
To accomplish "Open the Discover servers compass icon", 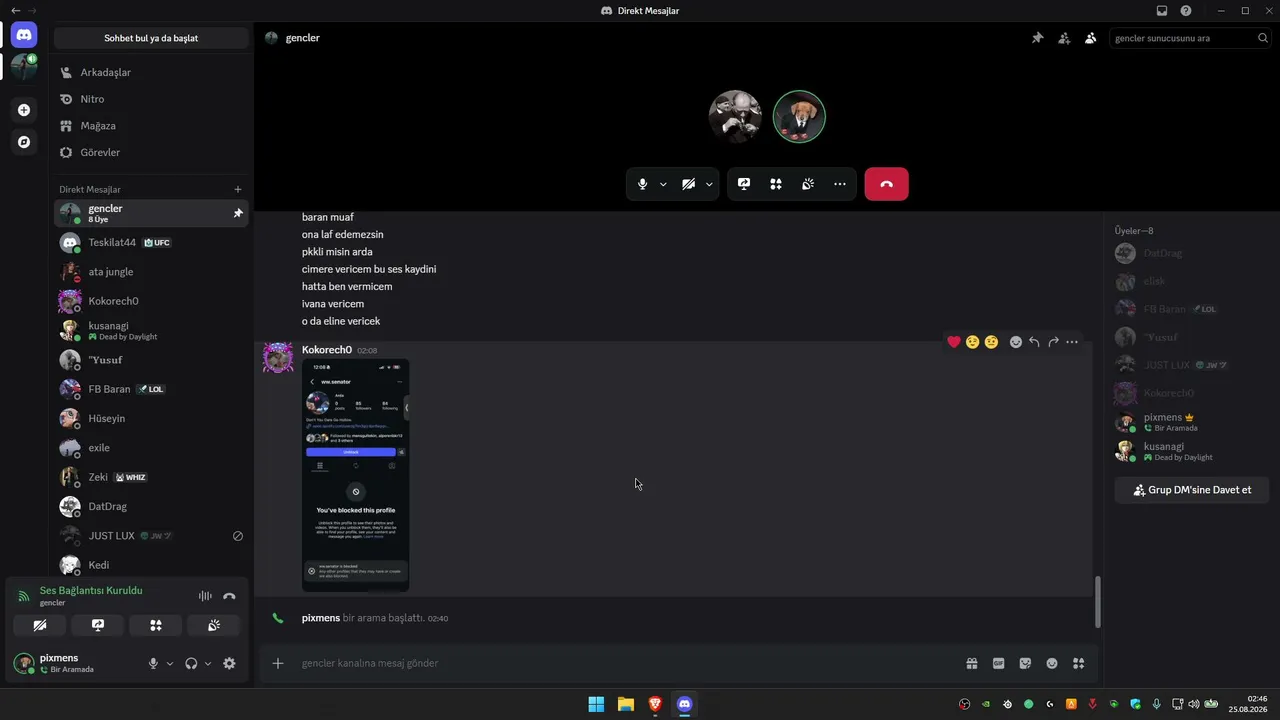I will click(x=24, y=142).
